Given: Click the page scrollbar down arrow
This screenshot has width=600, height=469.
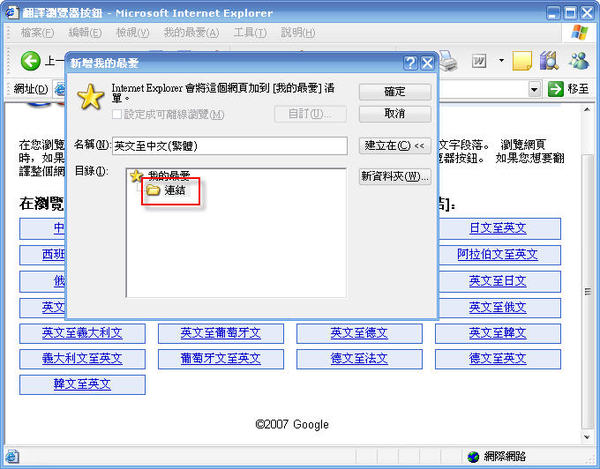Looking at the screenshot, I should [587, 436].
